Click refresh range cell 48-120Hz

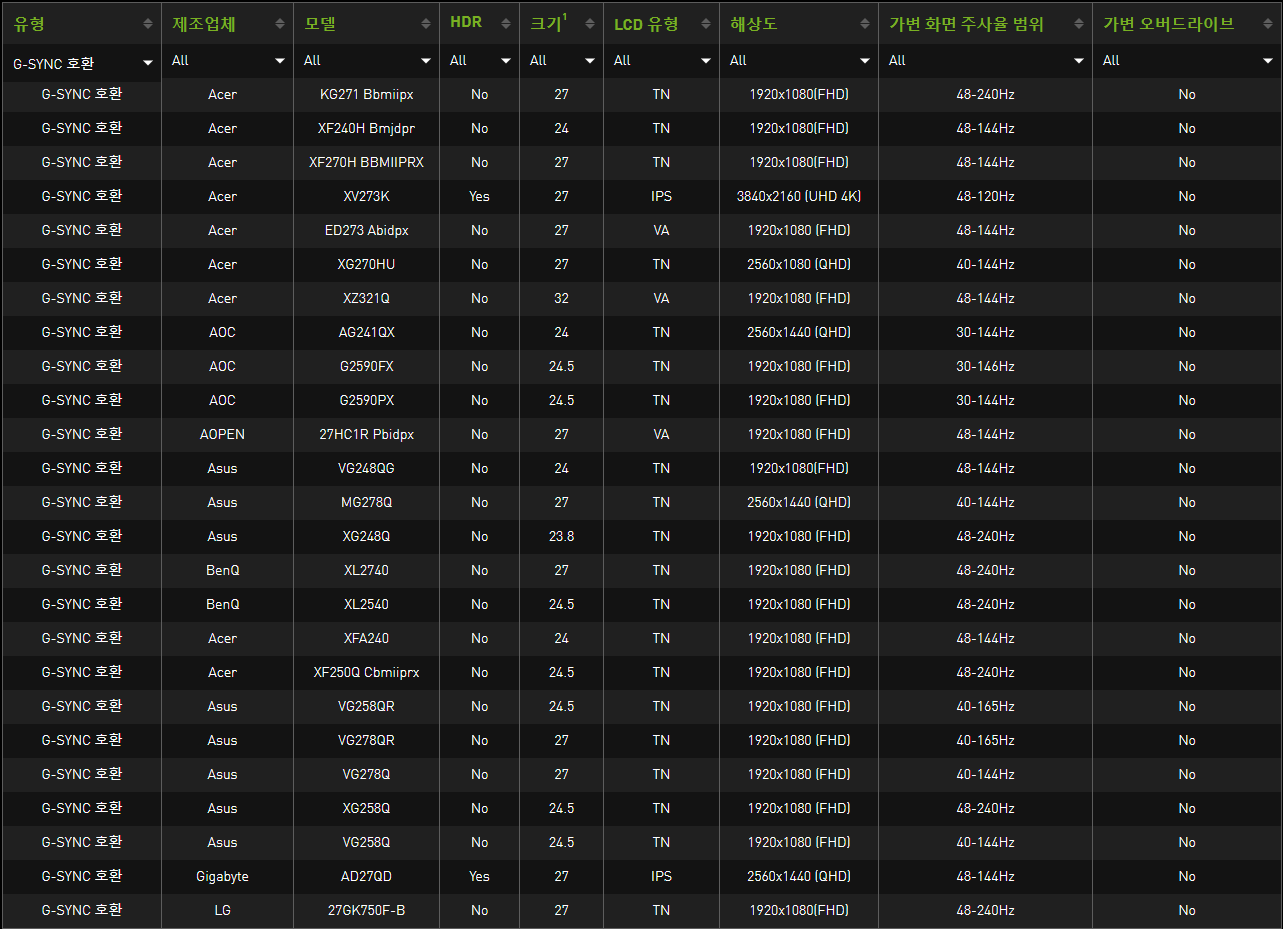tap(985, 197)
